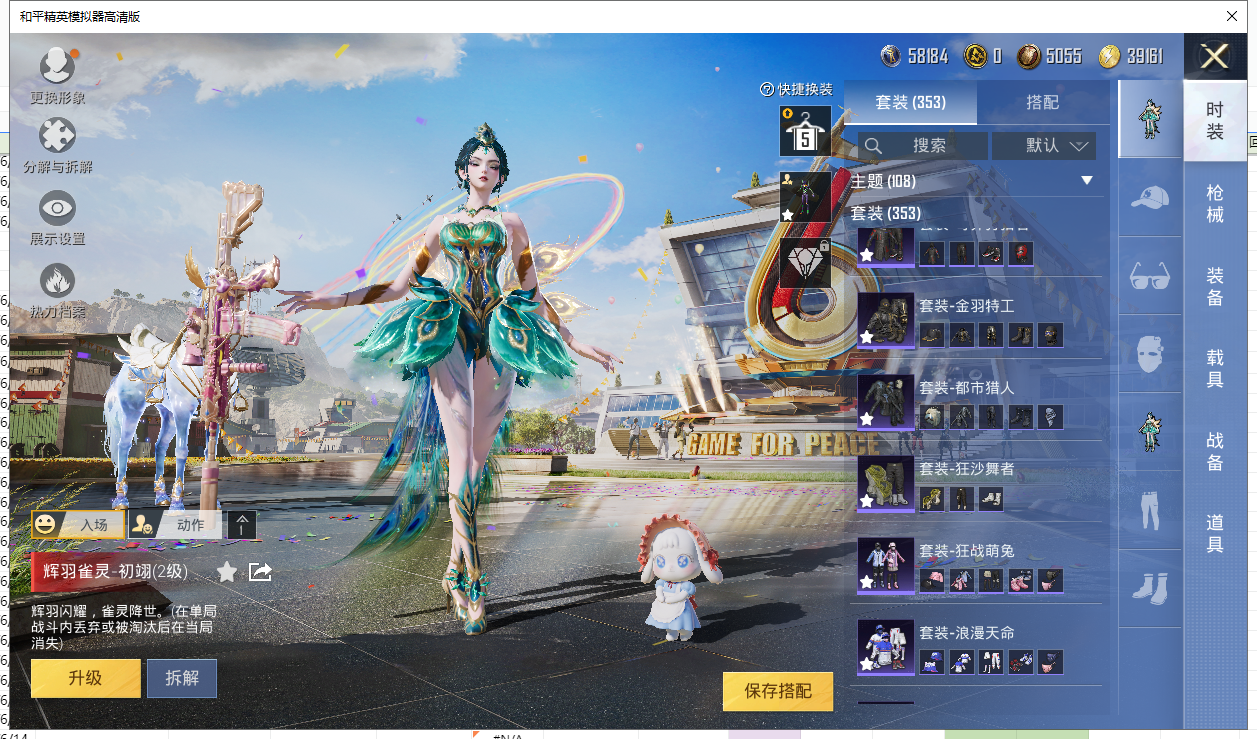Click the 套装-金羽特工 label text

pyautogui.click(x=967, y=306)
